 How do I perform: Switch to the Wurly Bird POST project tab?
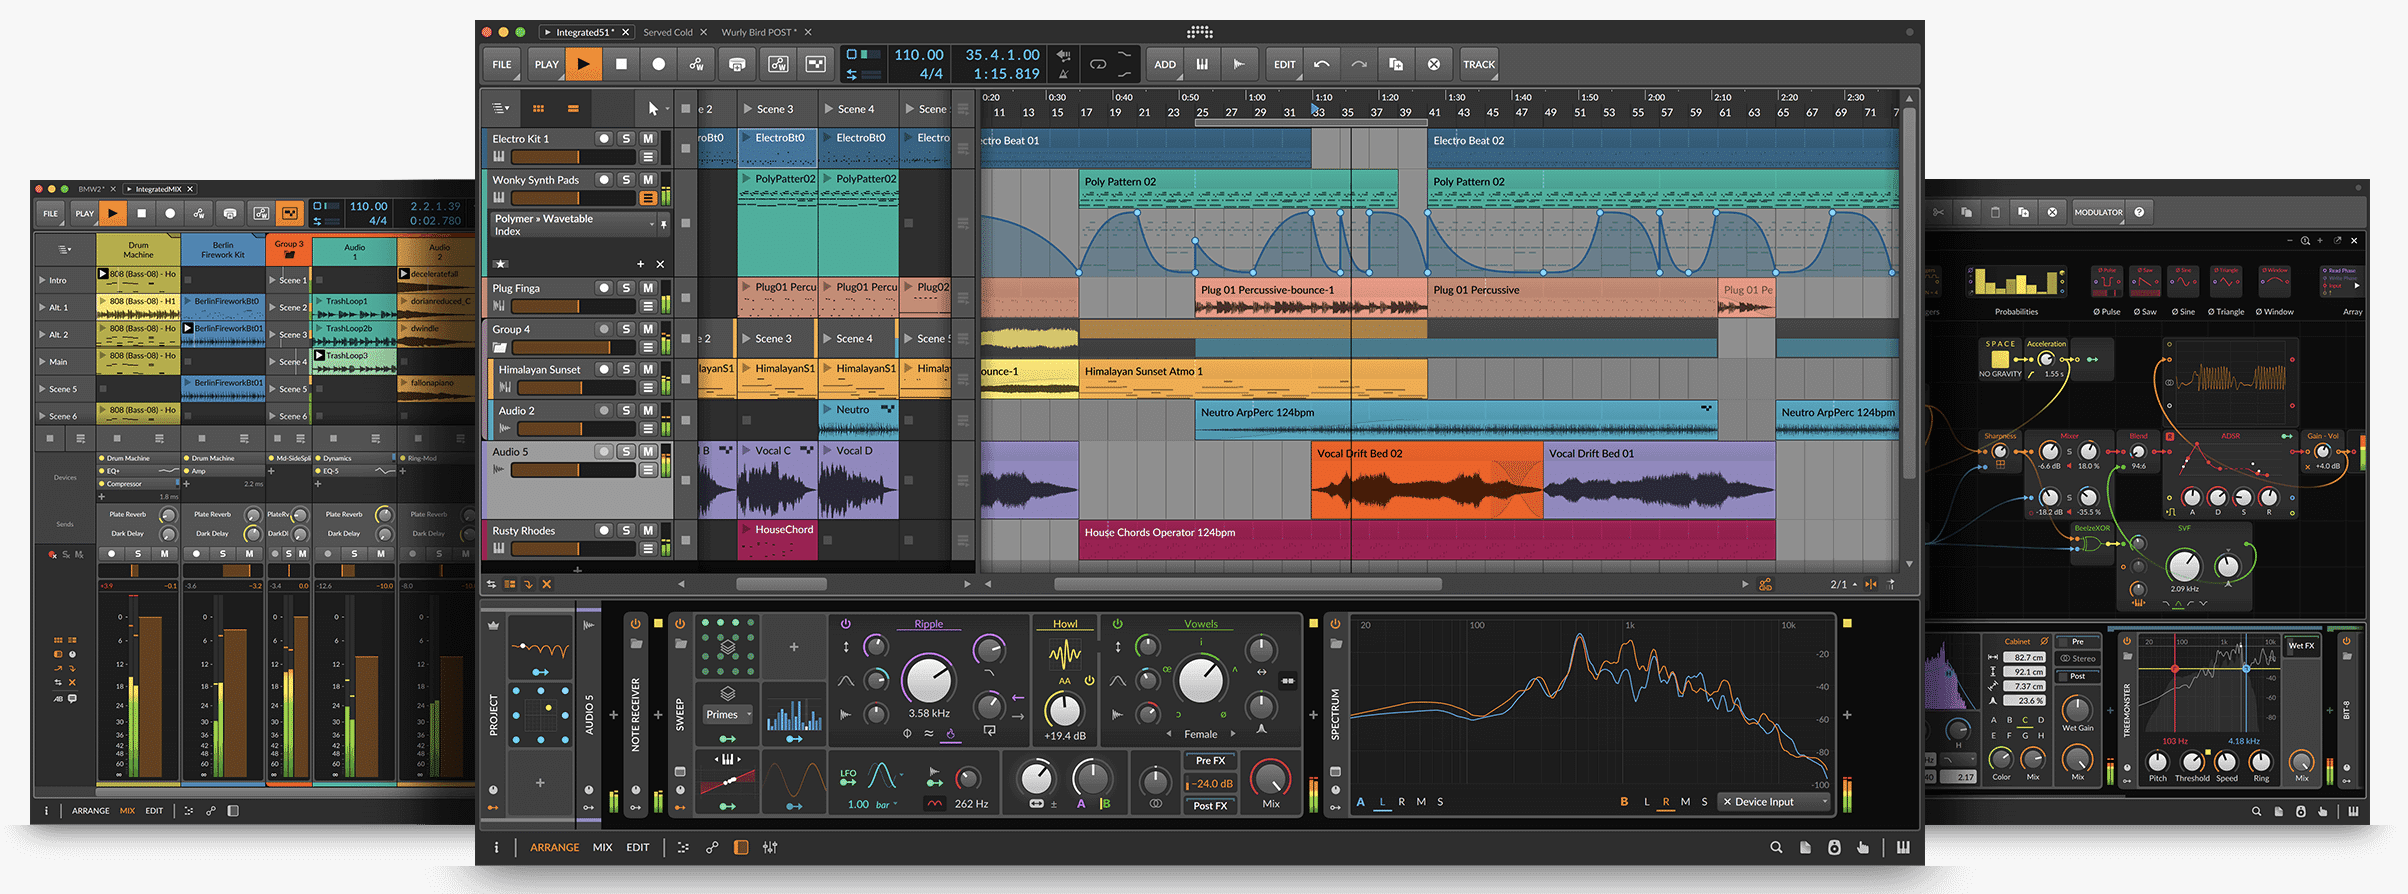tap(759, 32)
